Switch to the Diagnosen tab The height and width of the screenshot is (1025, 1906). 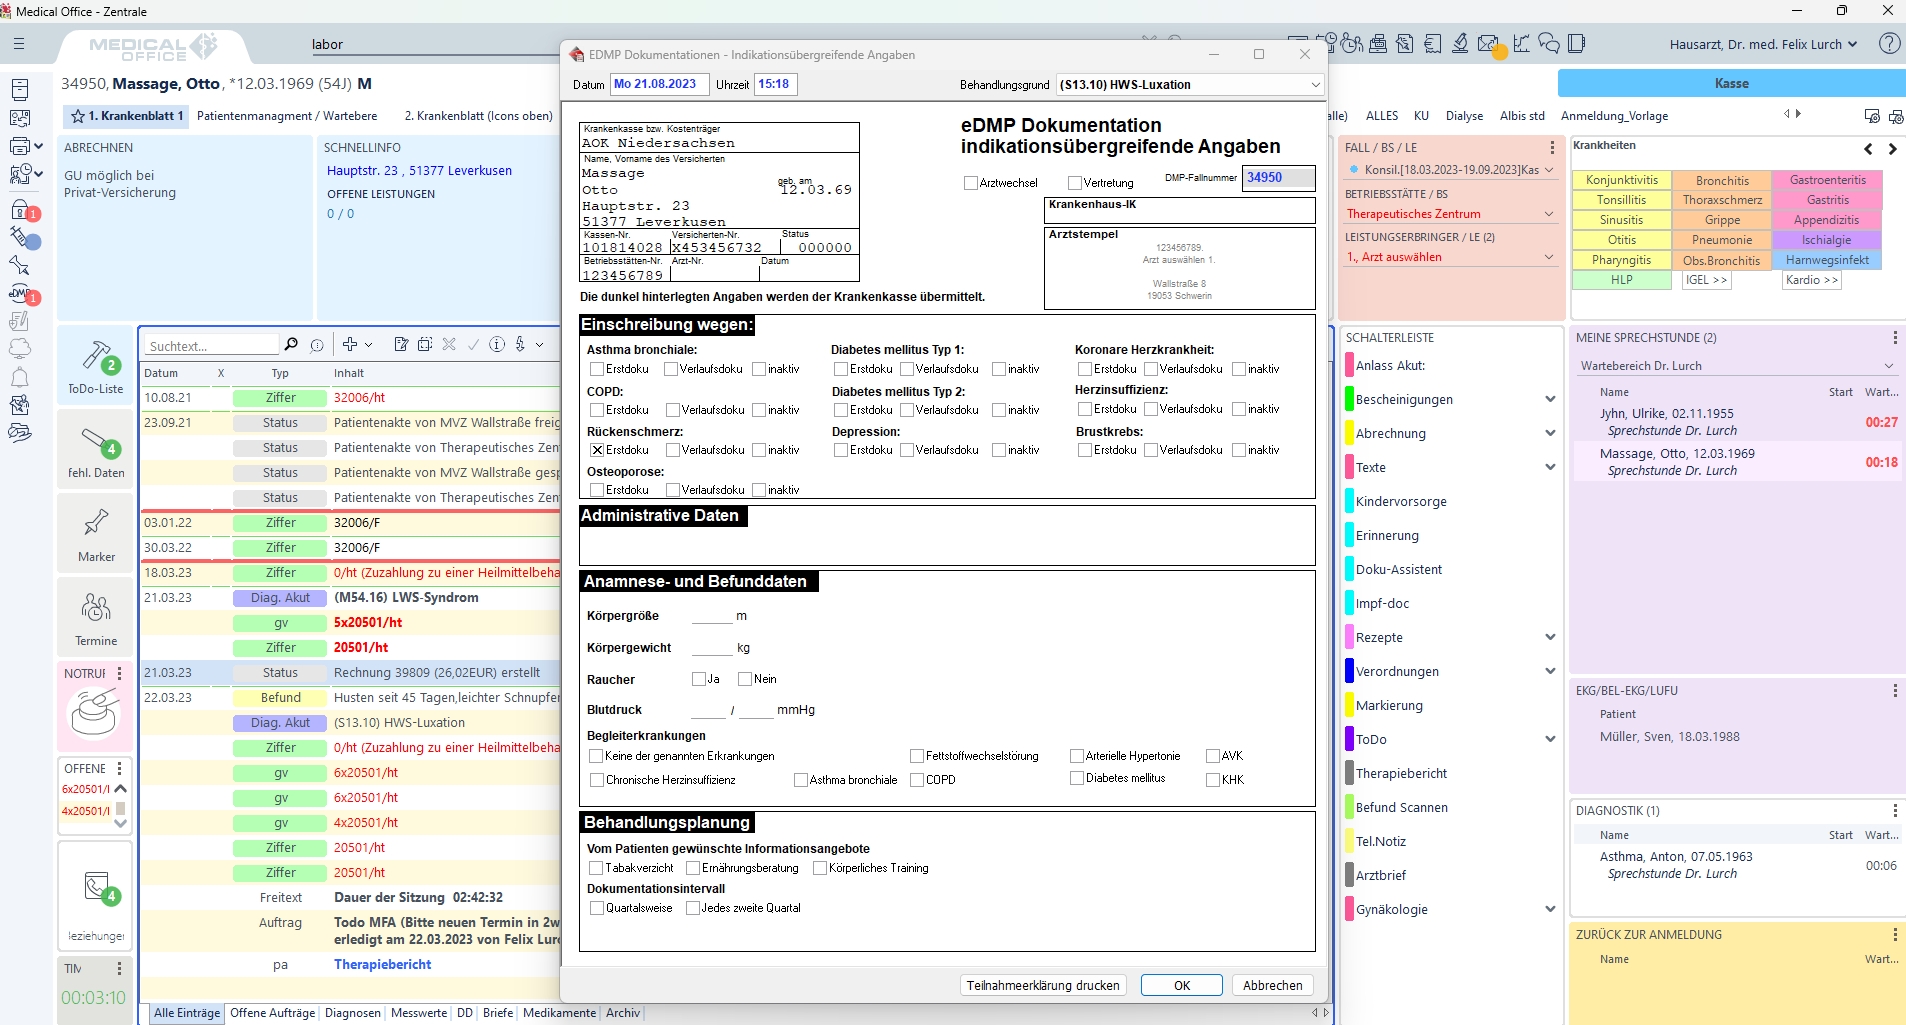pyautogui.click(x=353, y=1013)
